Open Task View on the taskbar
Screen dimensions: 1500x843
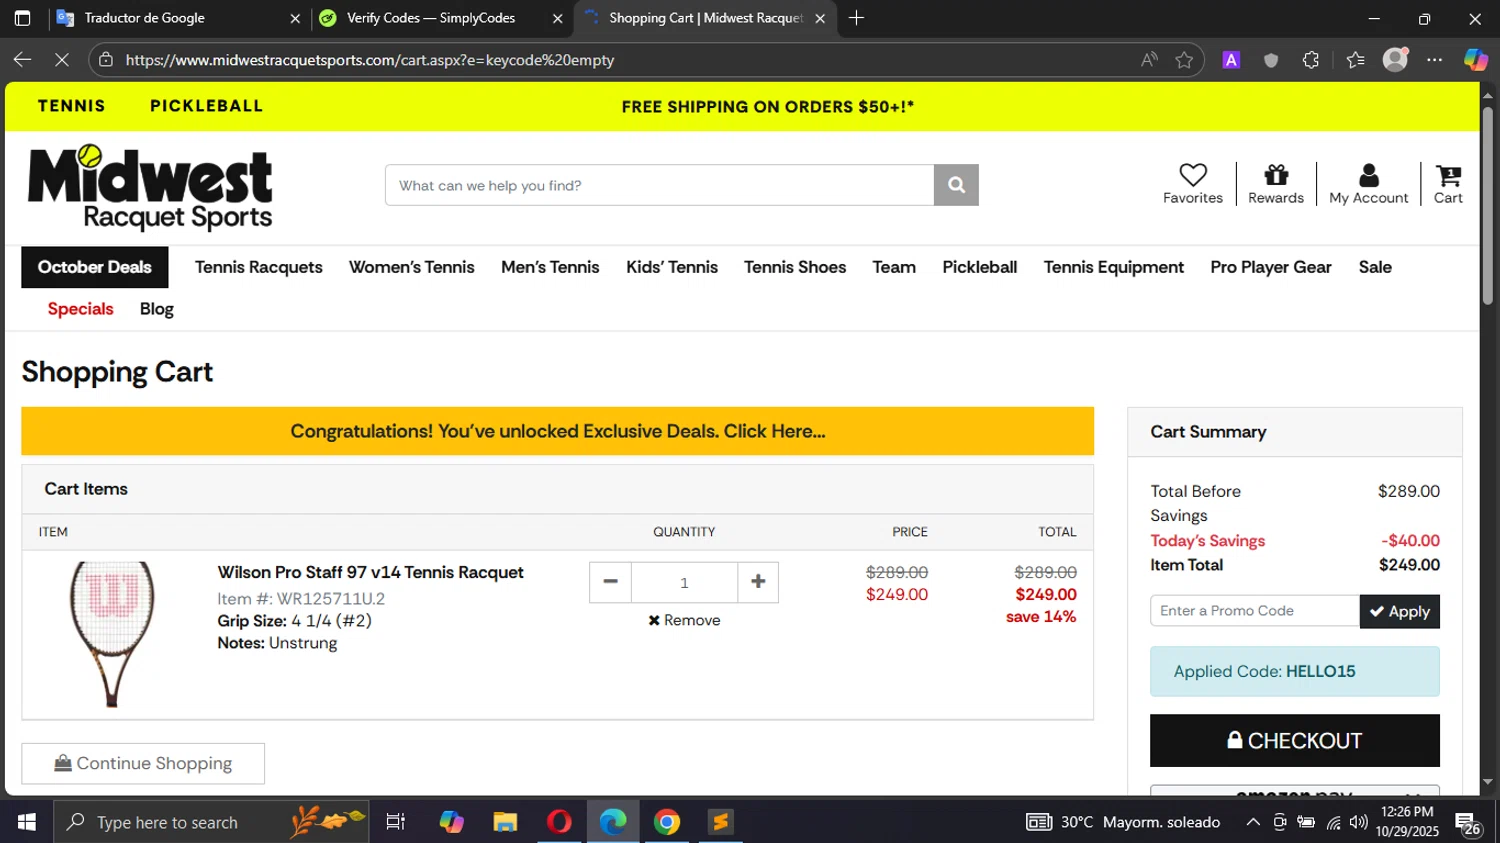tap(395, 822)
